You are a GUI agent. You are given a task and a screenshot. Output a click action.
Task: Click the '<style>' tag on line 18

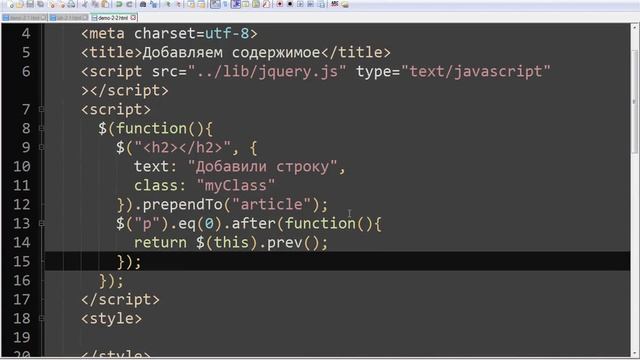pos(111,318)
